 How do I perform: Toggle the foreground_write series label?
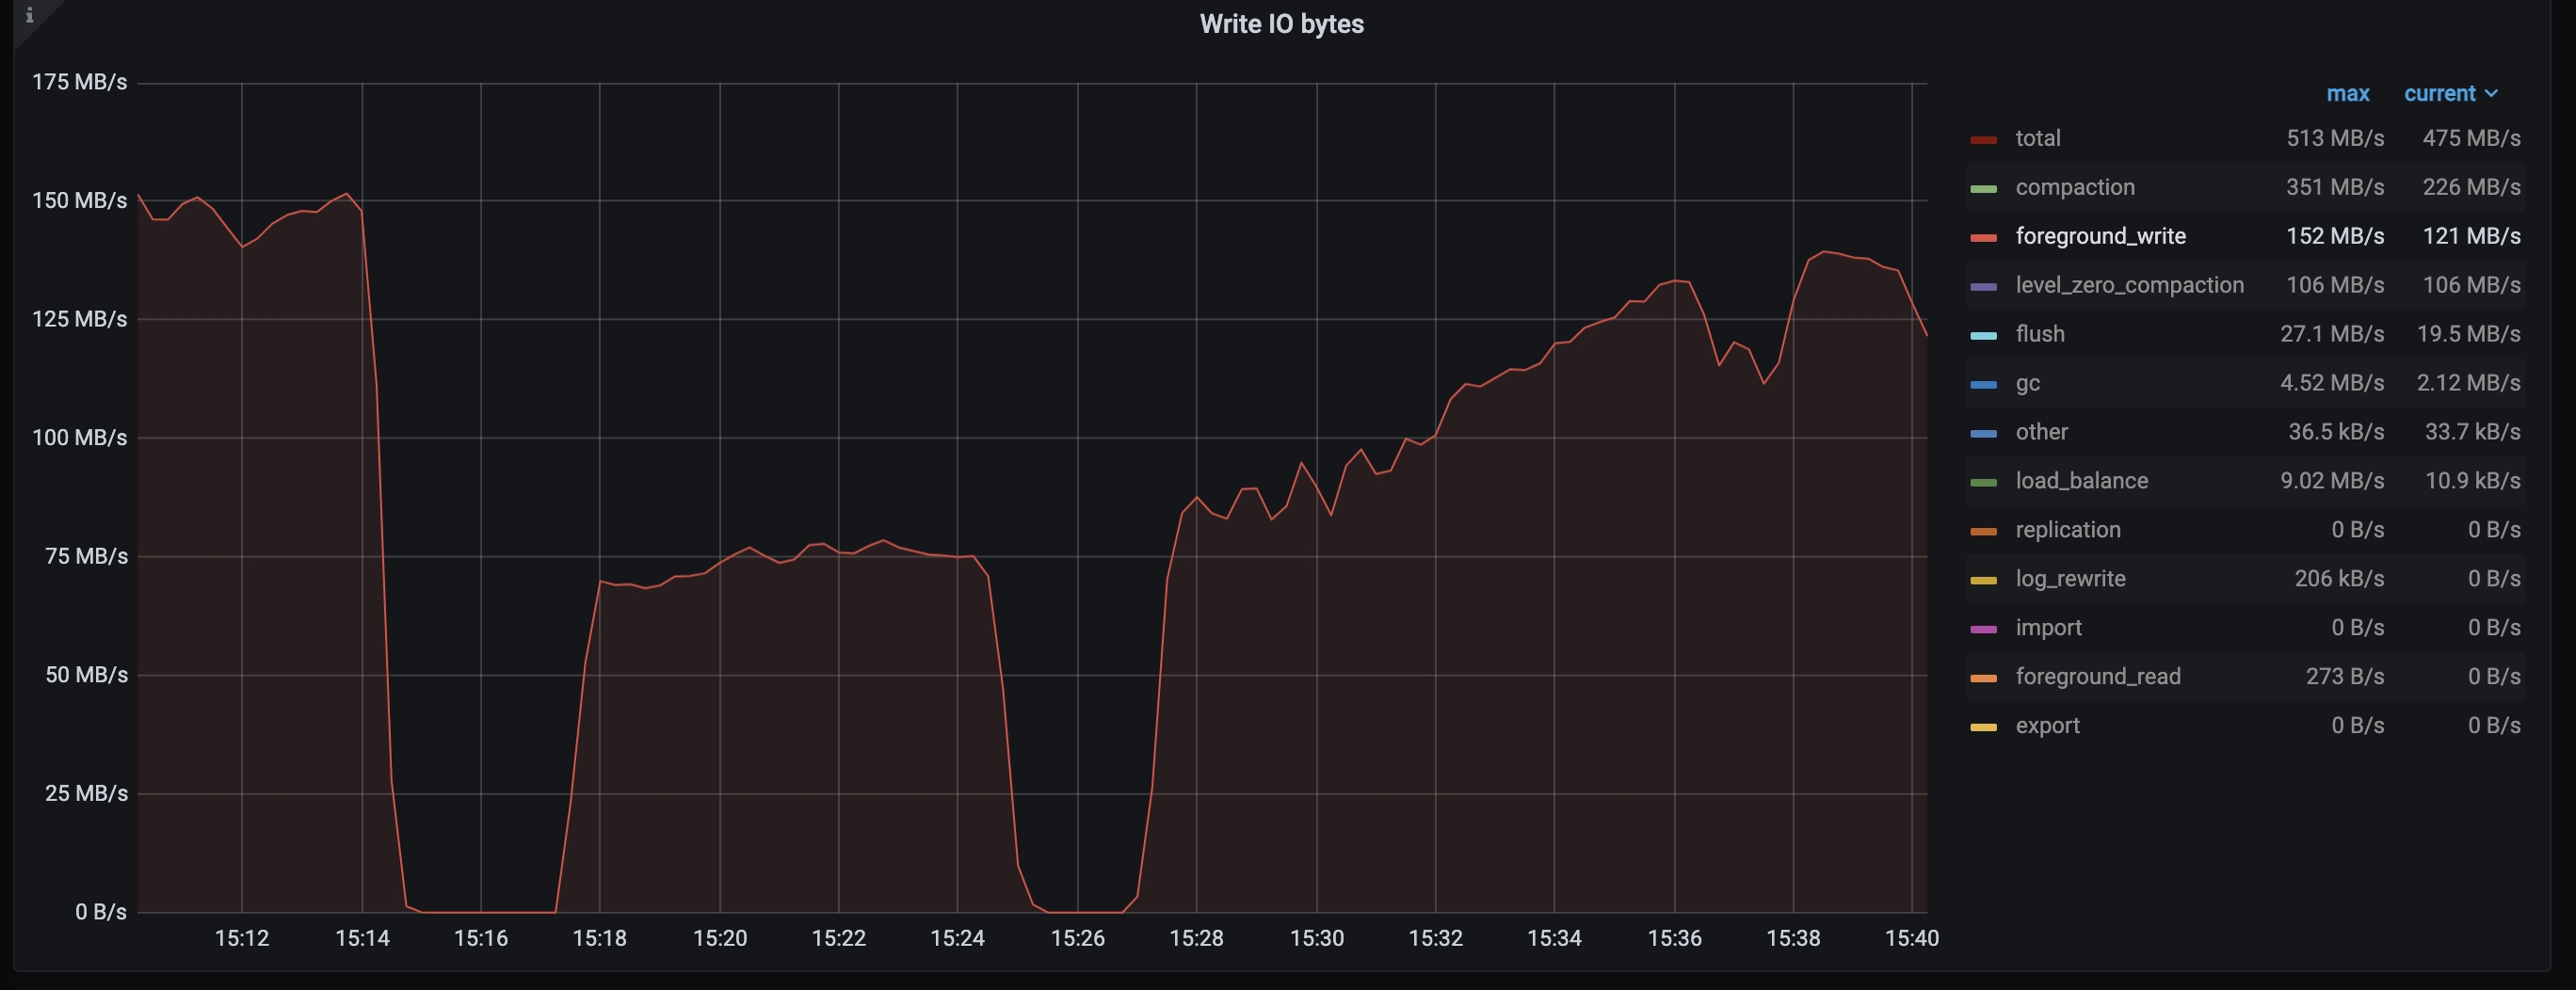pyautogui.click(x=2100, y=236)
